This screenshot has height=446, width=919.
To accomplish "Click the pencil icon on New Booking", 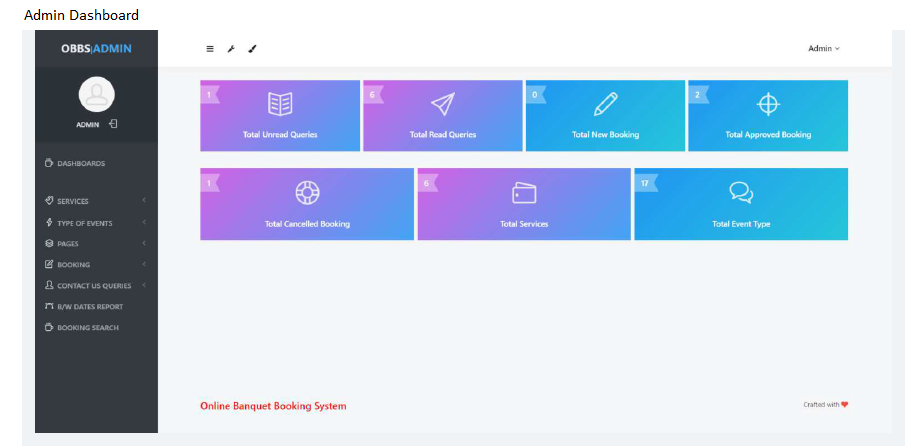I will 605,104.
